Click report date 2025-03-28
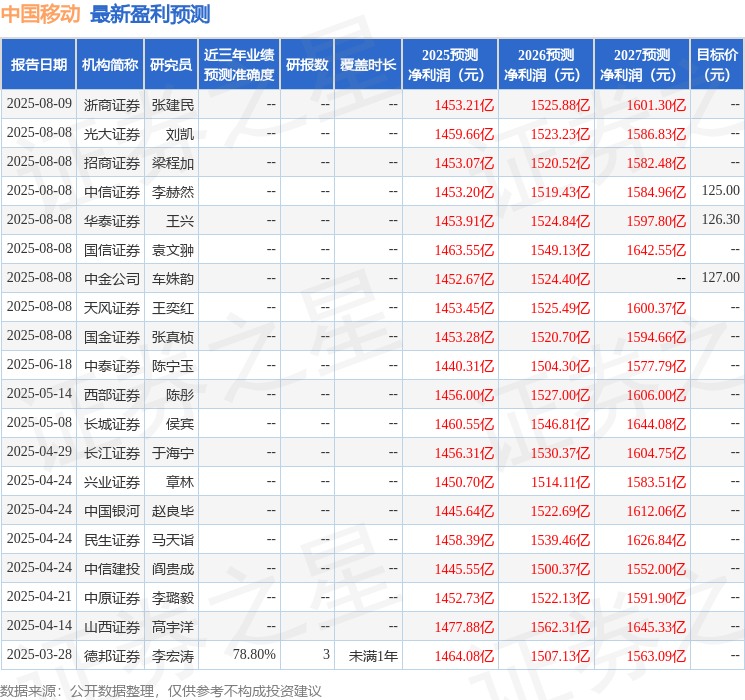 tap(39, 654)
